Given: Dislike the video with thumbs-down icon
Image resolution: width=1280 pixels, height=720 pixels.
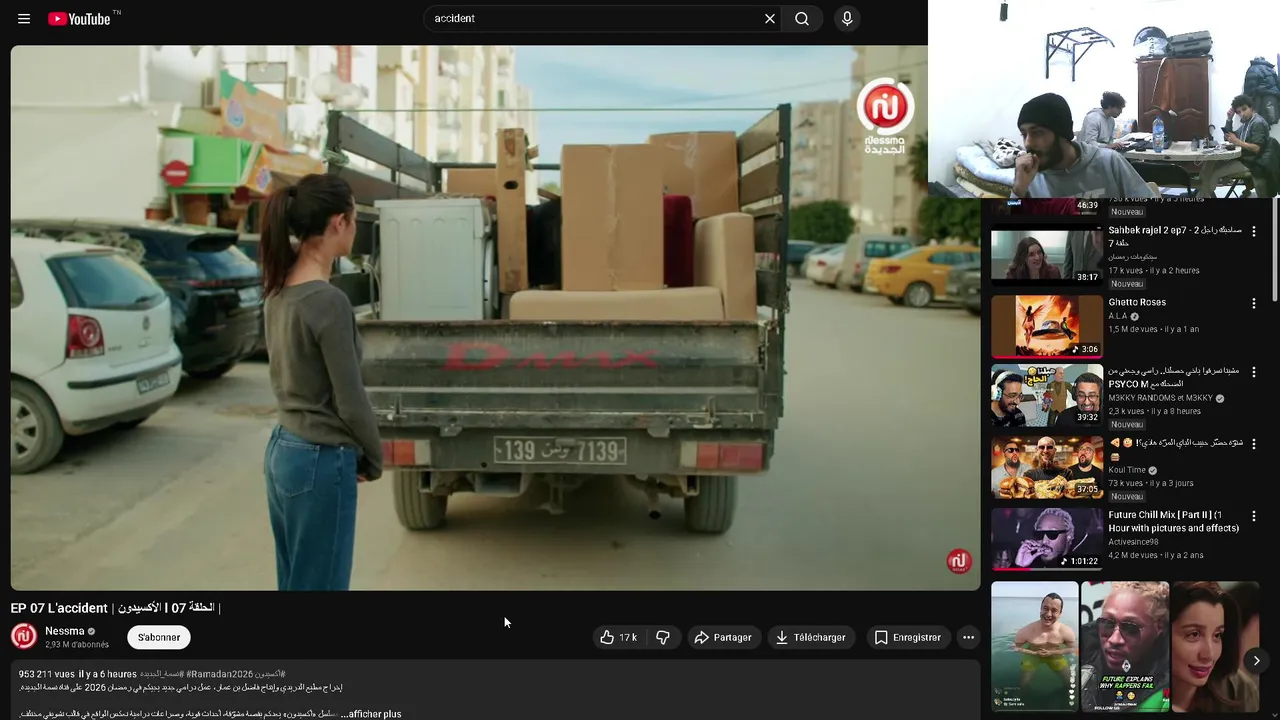Looking at the screenshot, I should (x=662, y=637).
